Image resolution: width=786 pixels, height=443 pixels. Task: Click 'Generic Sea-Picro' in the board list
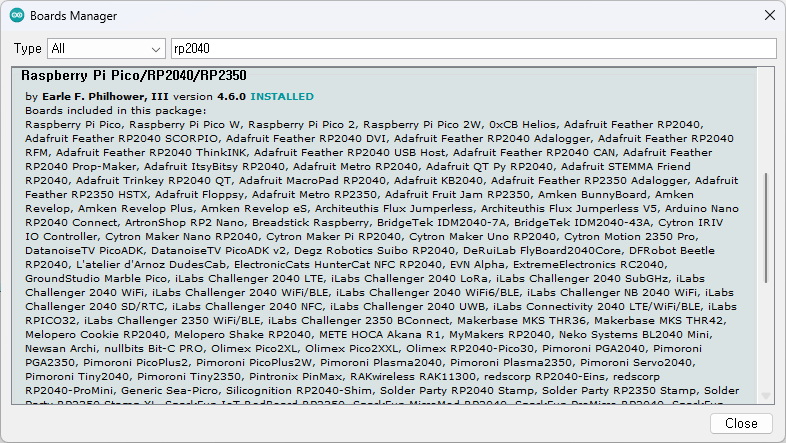pyautogui.click(x=169, y=390)
